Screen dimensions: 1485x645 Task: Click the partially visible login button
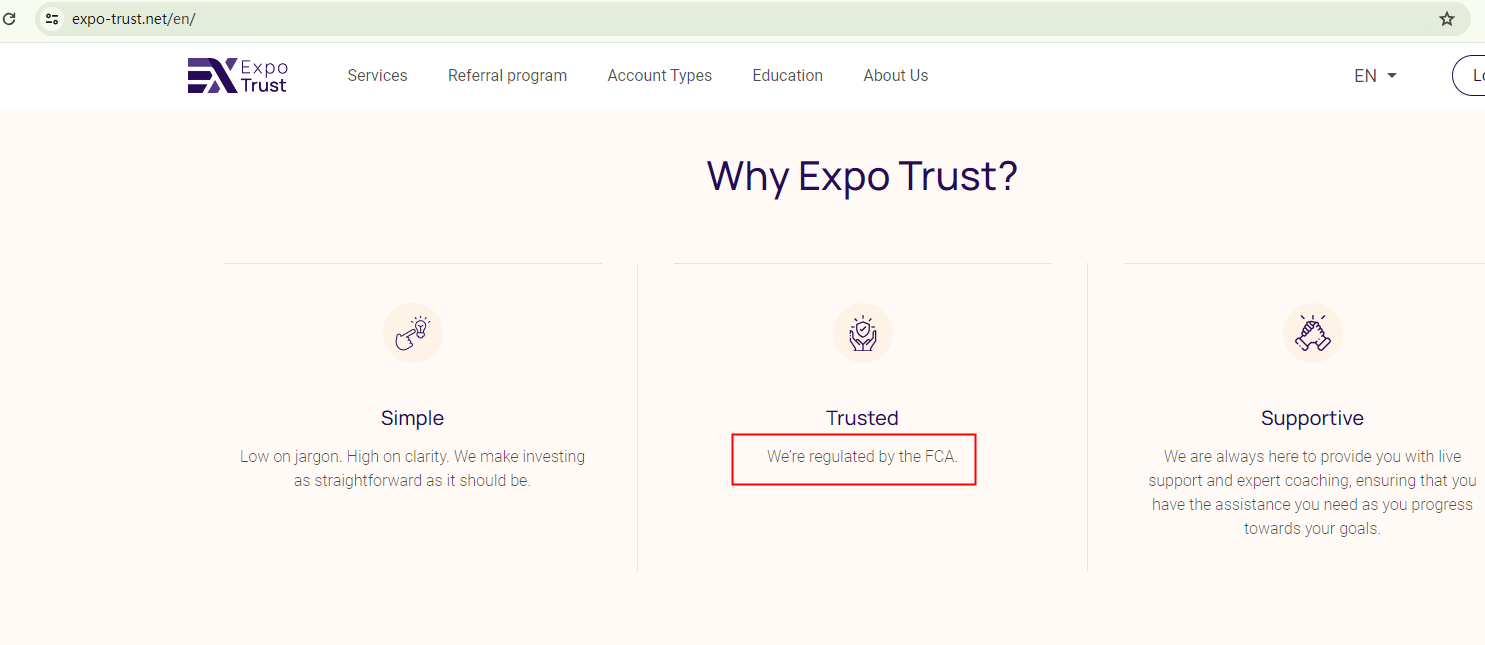pos(1469,76)
